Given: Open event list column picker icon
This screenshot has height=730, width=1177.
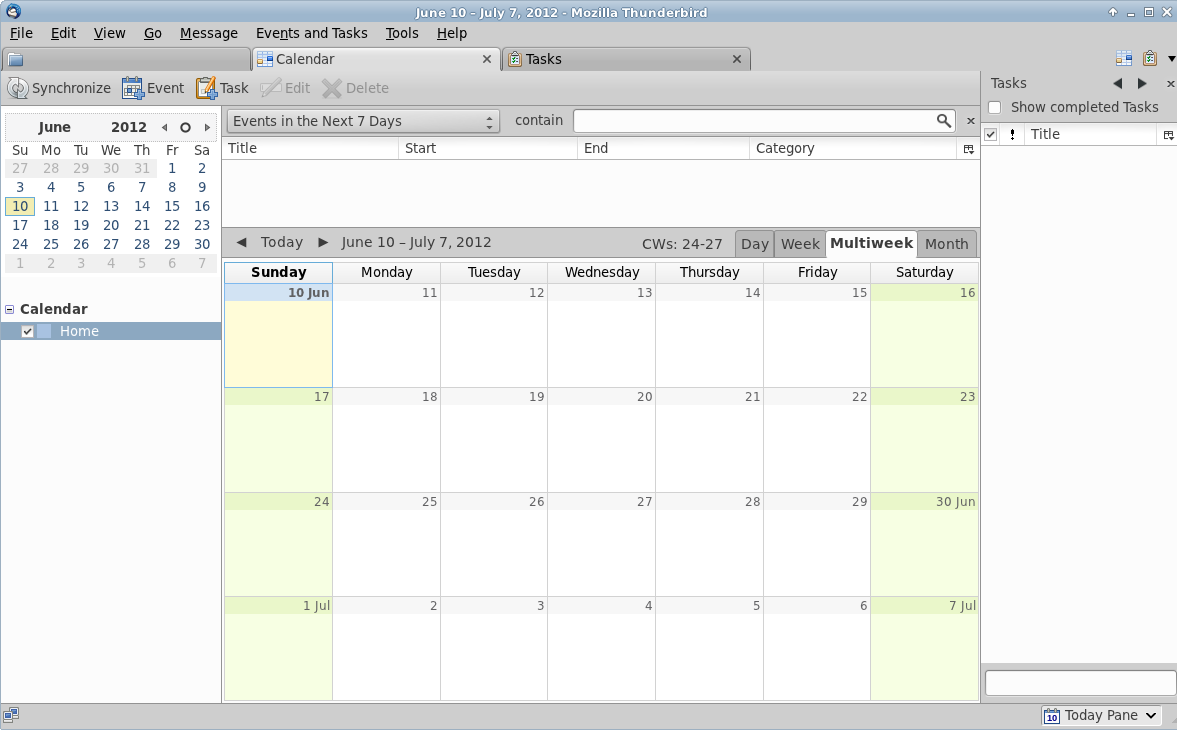Looking at the screenshot, I should pyautogui.click(x=968, y=149).
